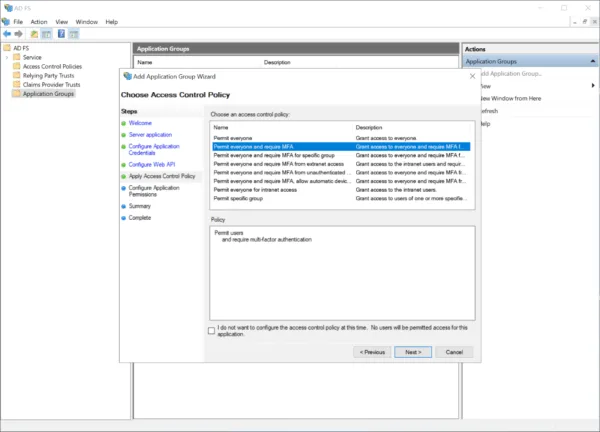
Task: Click the Refresh action in Actions pane
Action: pos(490,111)
